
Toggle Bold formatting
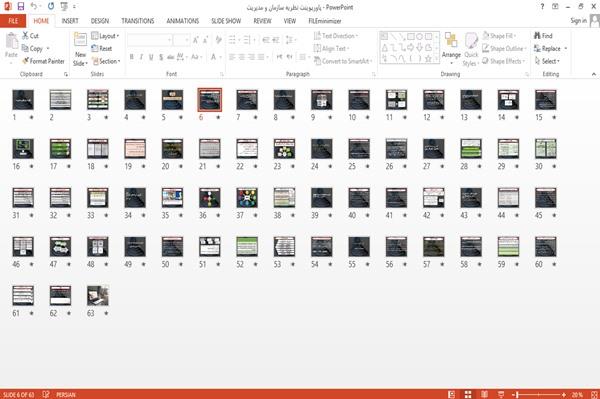coord(132,57)
